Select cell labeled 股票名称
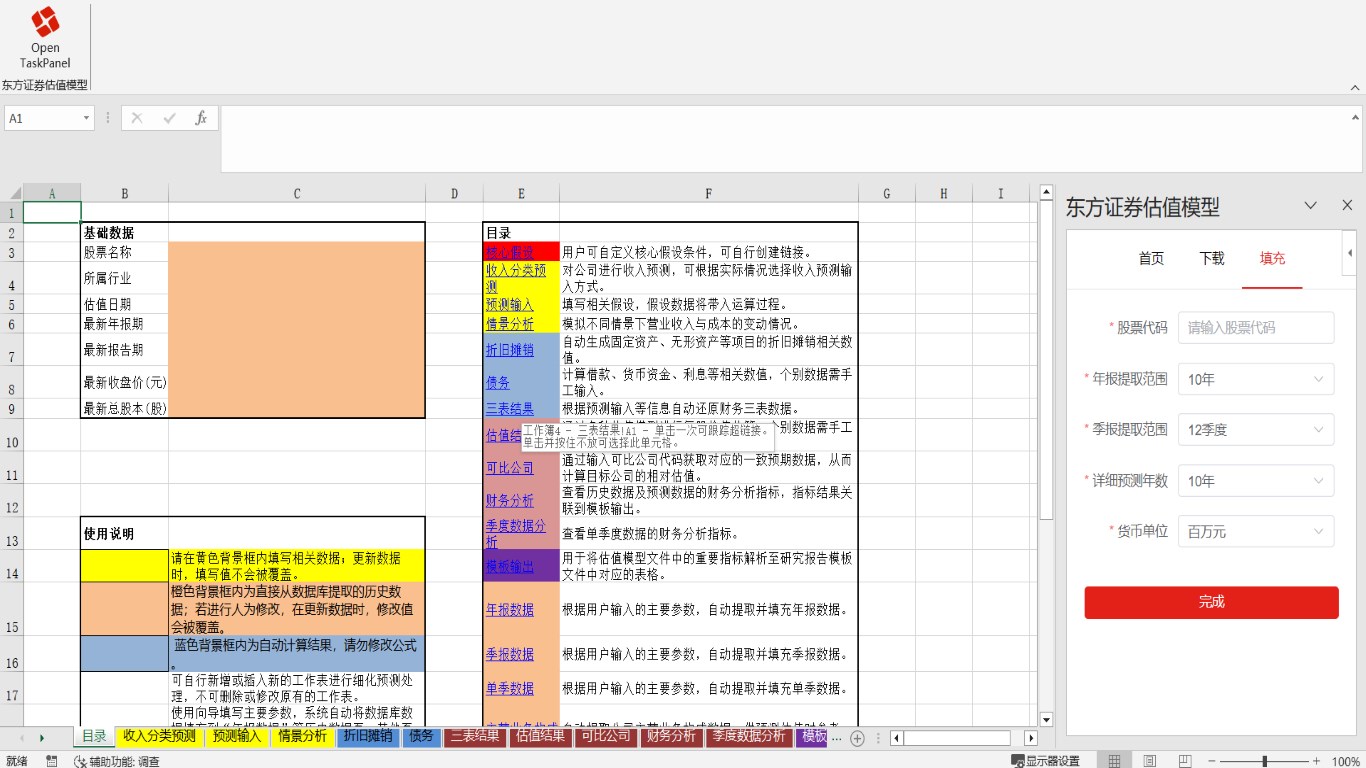1366x768 pixels. pyautogui.click(x=125, y=252)
